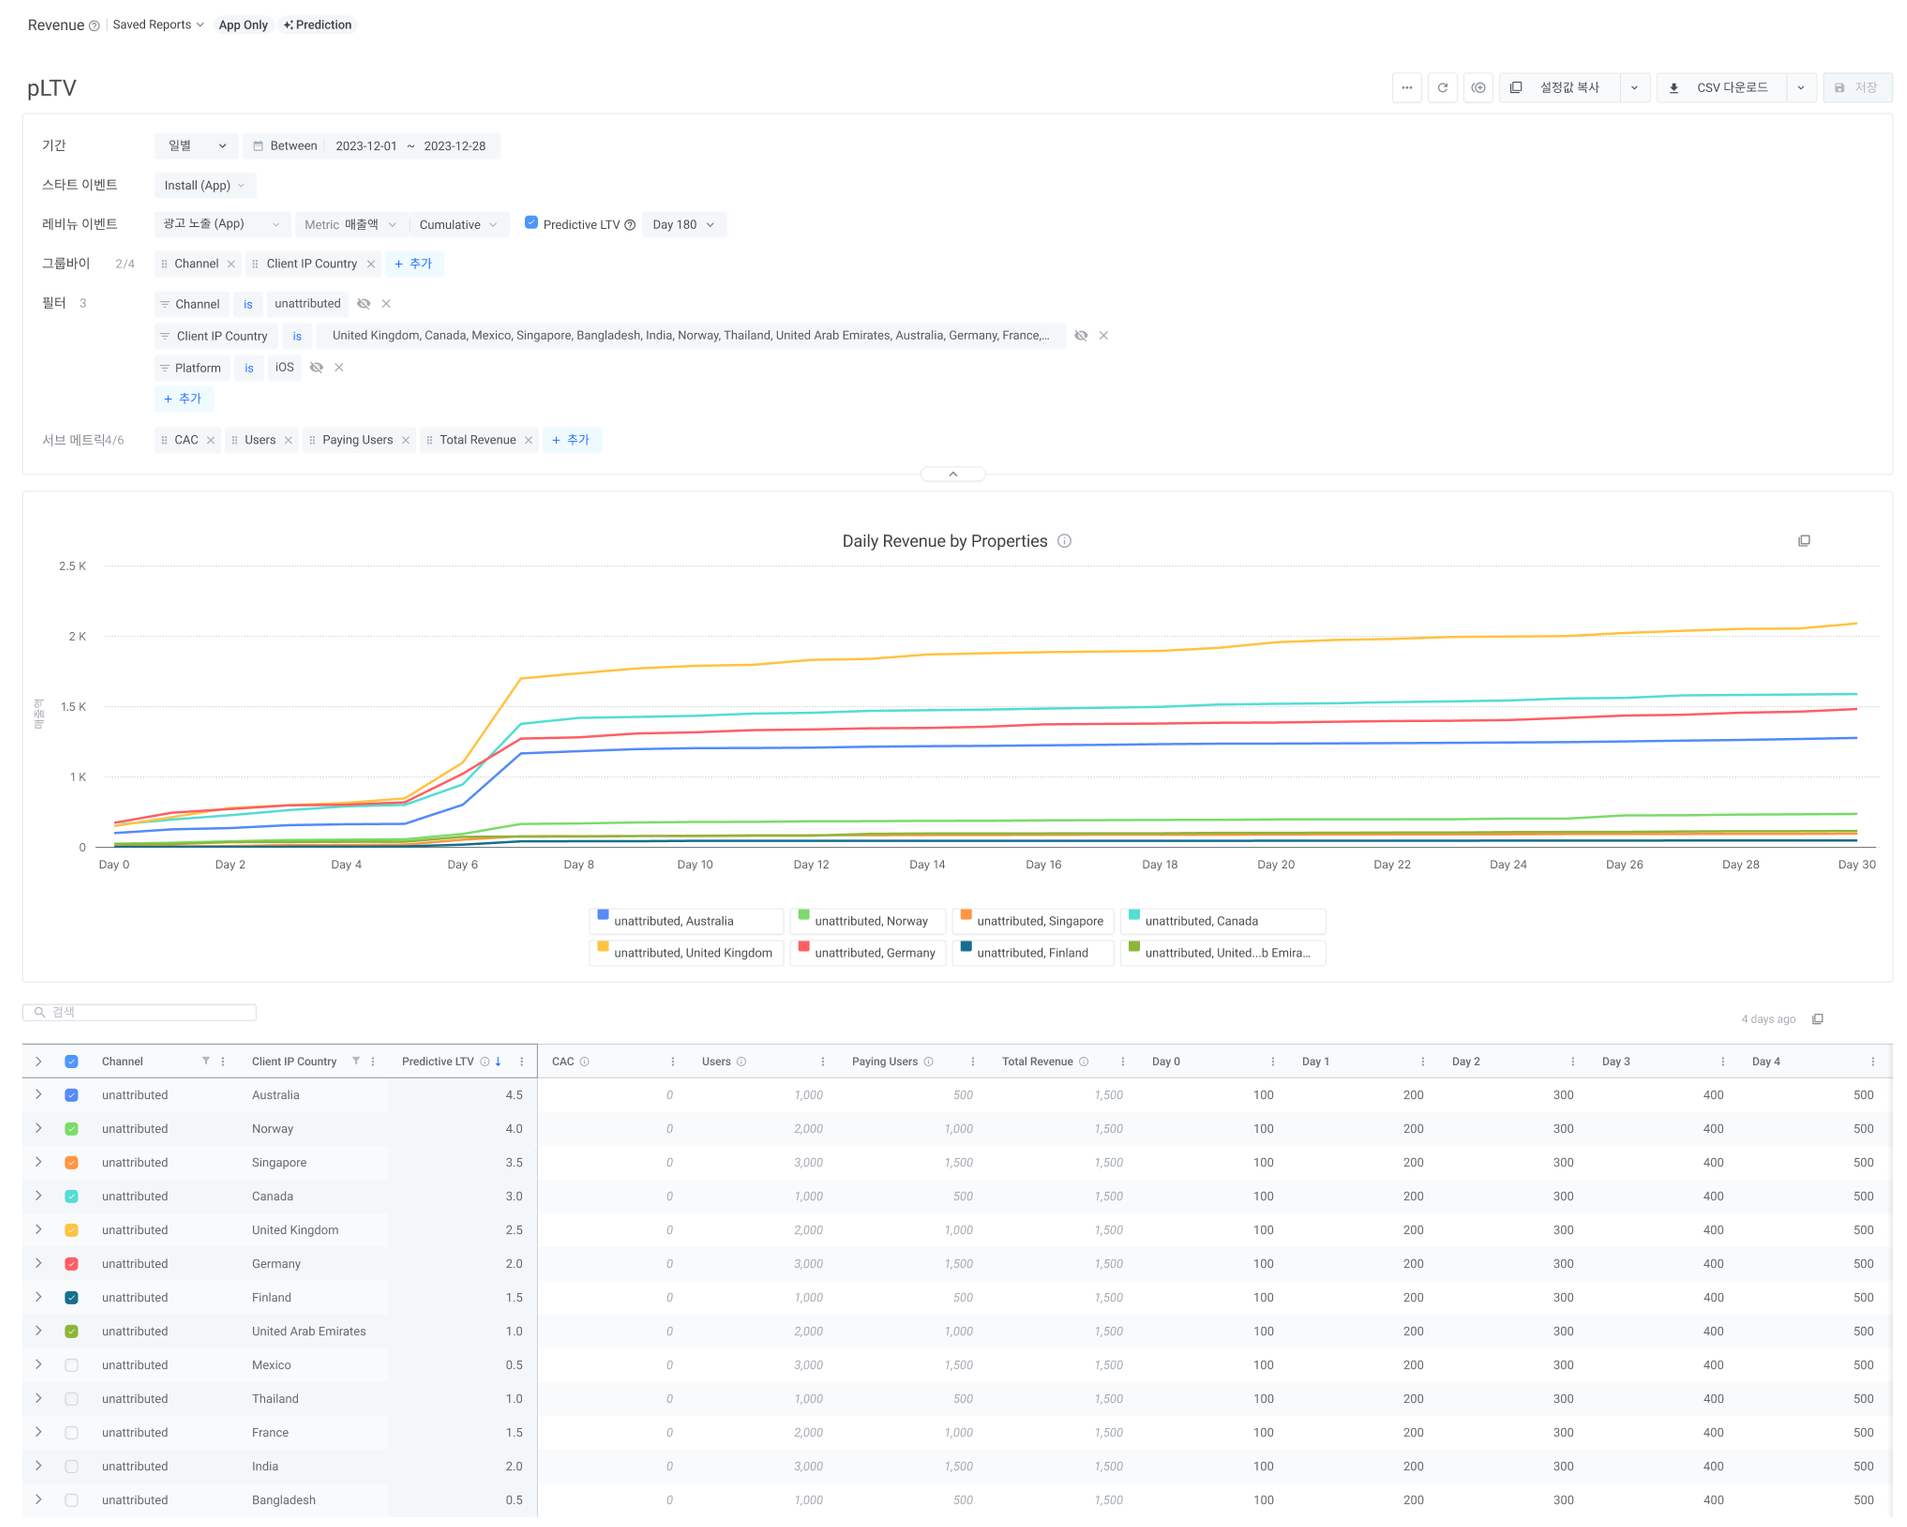Uncheck the Norway row checkbox
The height and width of the screenshot is (1527, 1907).
[71, 1129]
